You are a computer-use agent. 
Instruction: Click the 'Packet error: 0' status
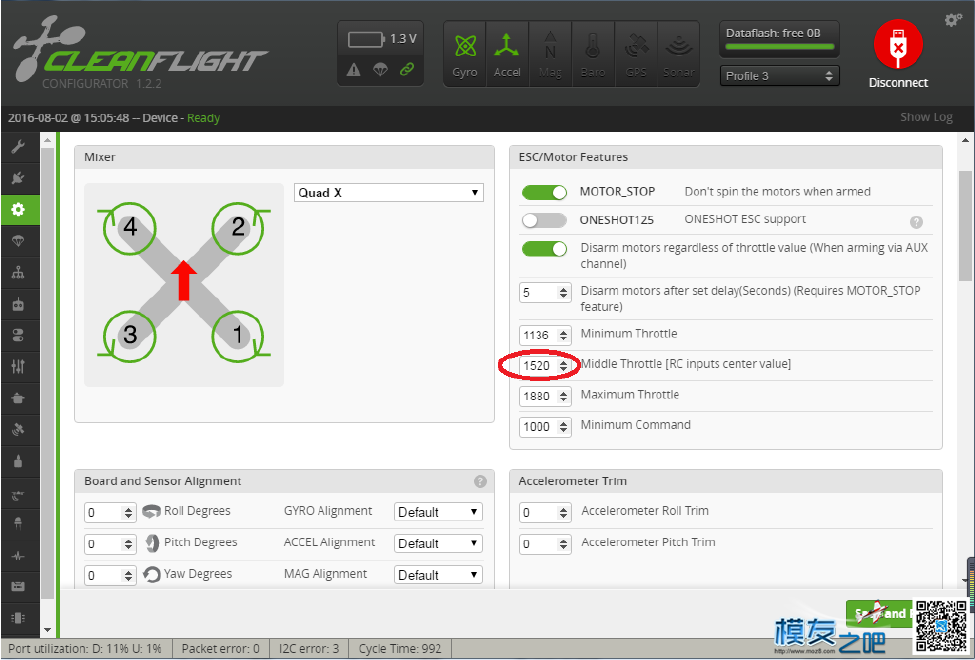pyautogui.click(x=221, y=649)
